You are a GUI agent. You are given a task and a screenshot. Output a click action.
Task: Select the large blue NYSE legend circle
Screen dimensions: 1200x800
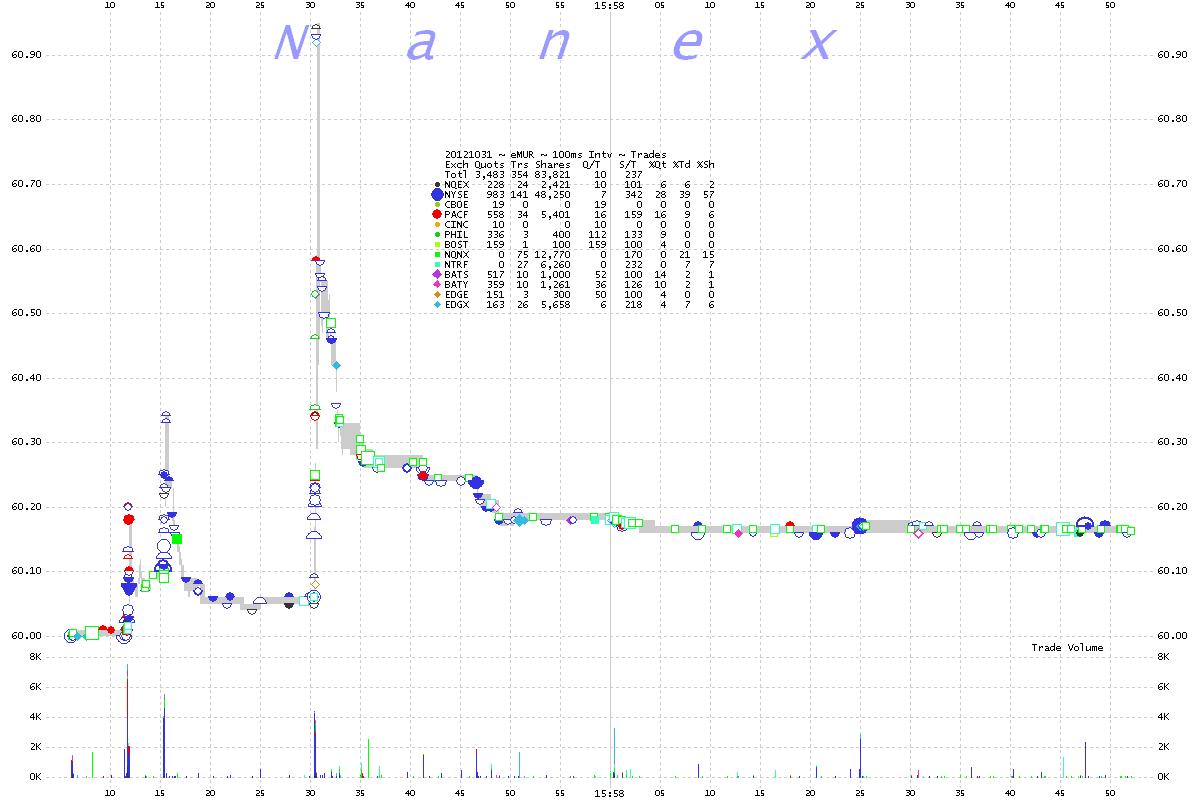click(x=437, y=195)
